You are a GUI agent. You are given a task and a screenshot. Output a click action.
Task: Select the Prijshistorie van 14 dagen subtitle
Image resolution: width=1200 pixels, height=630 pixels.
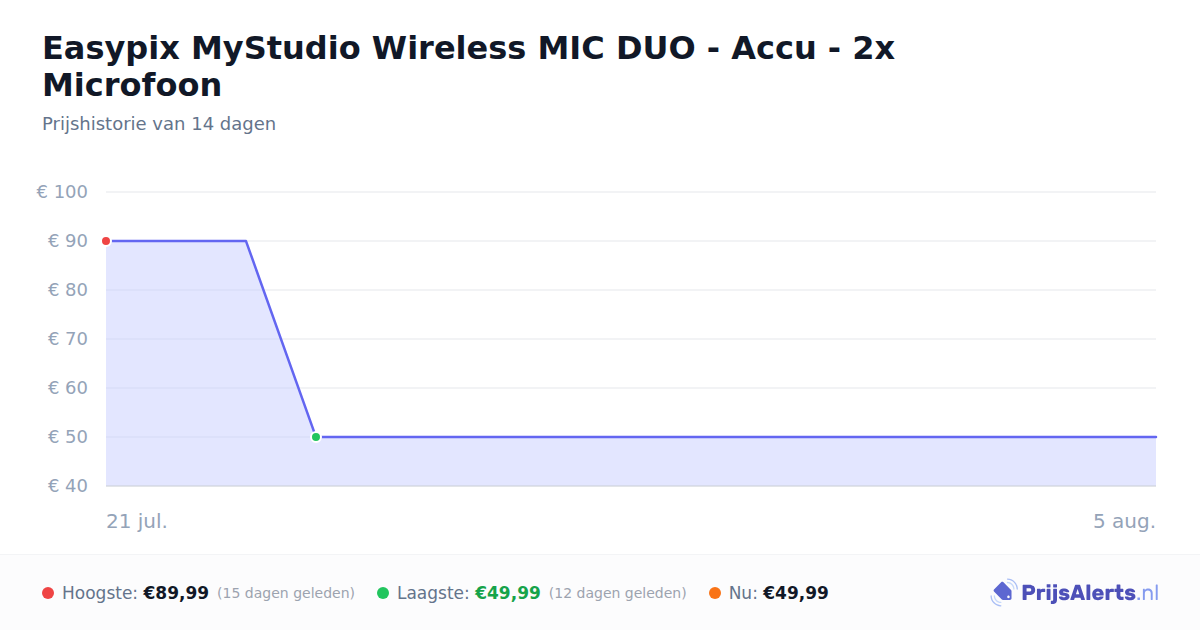click(159, 124)
